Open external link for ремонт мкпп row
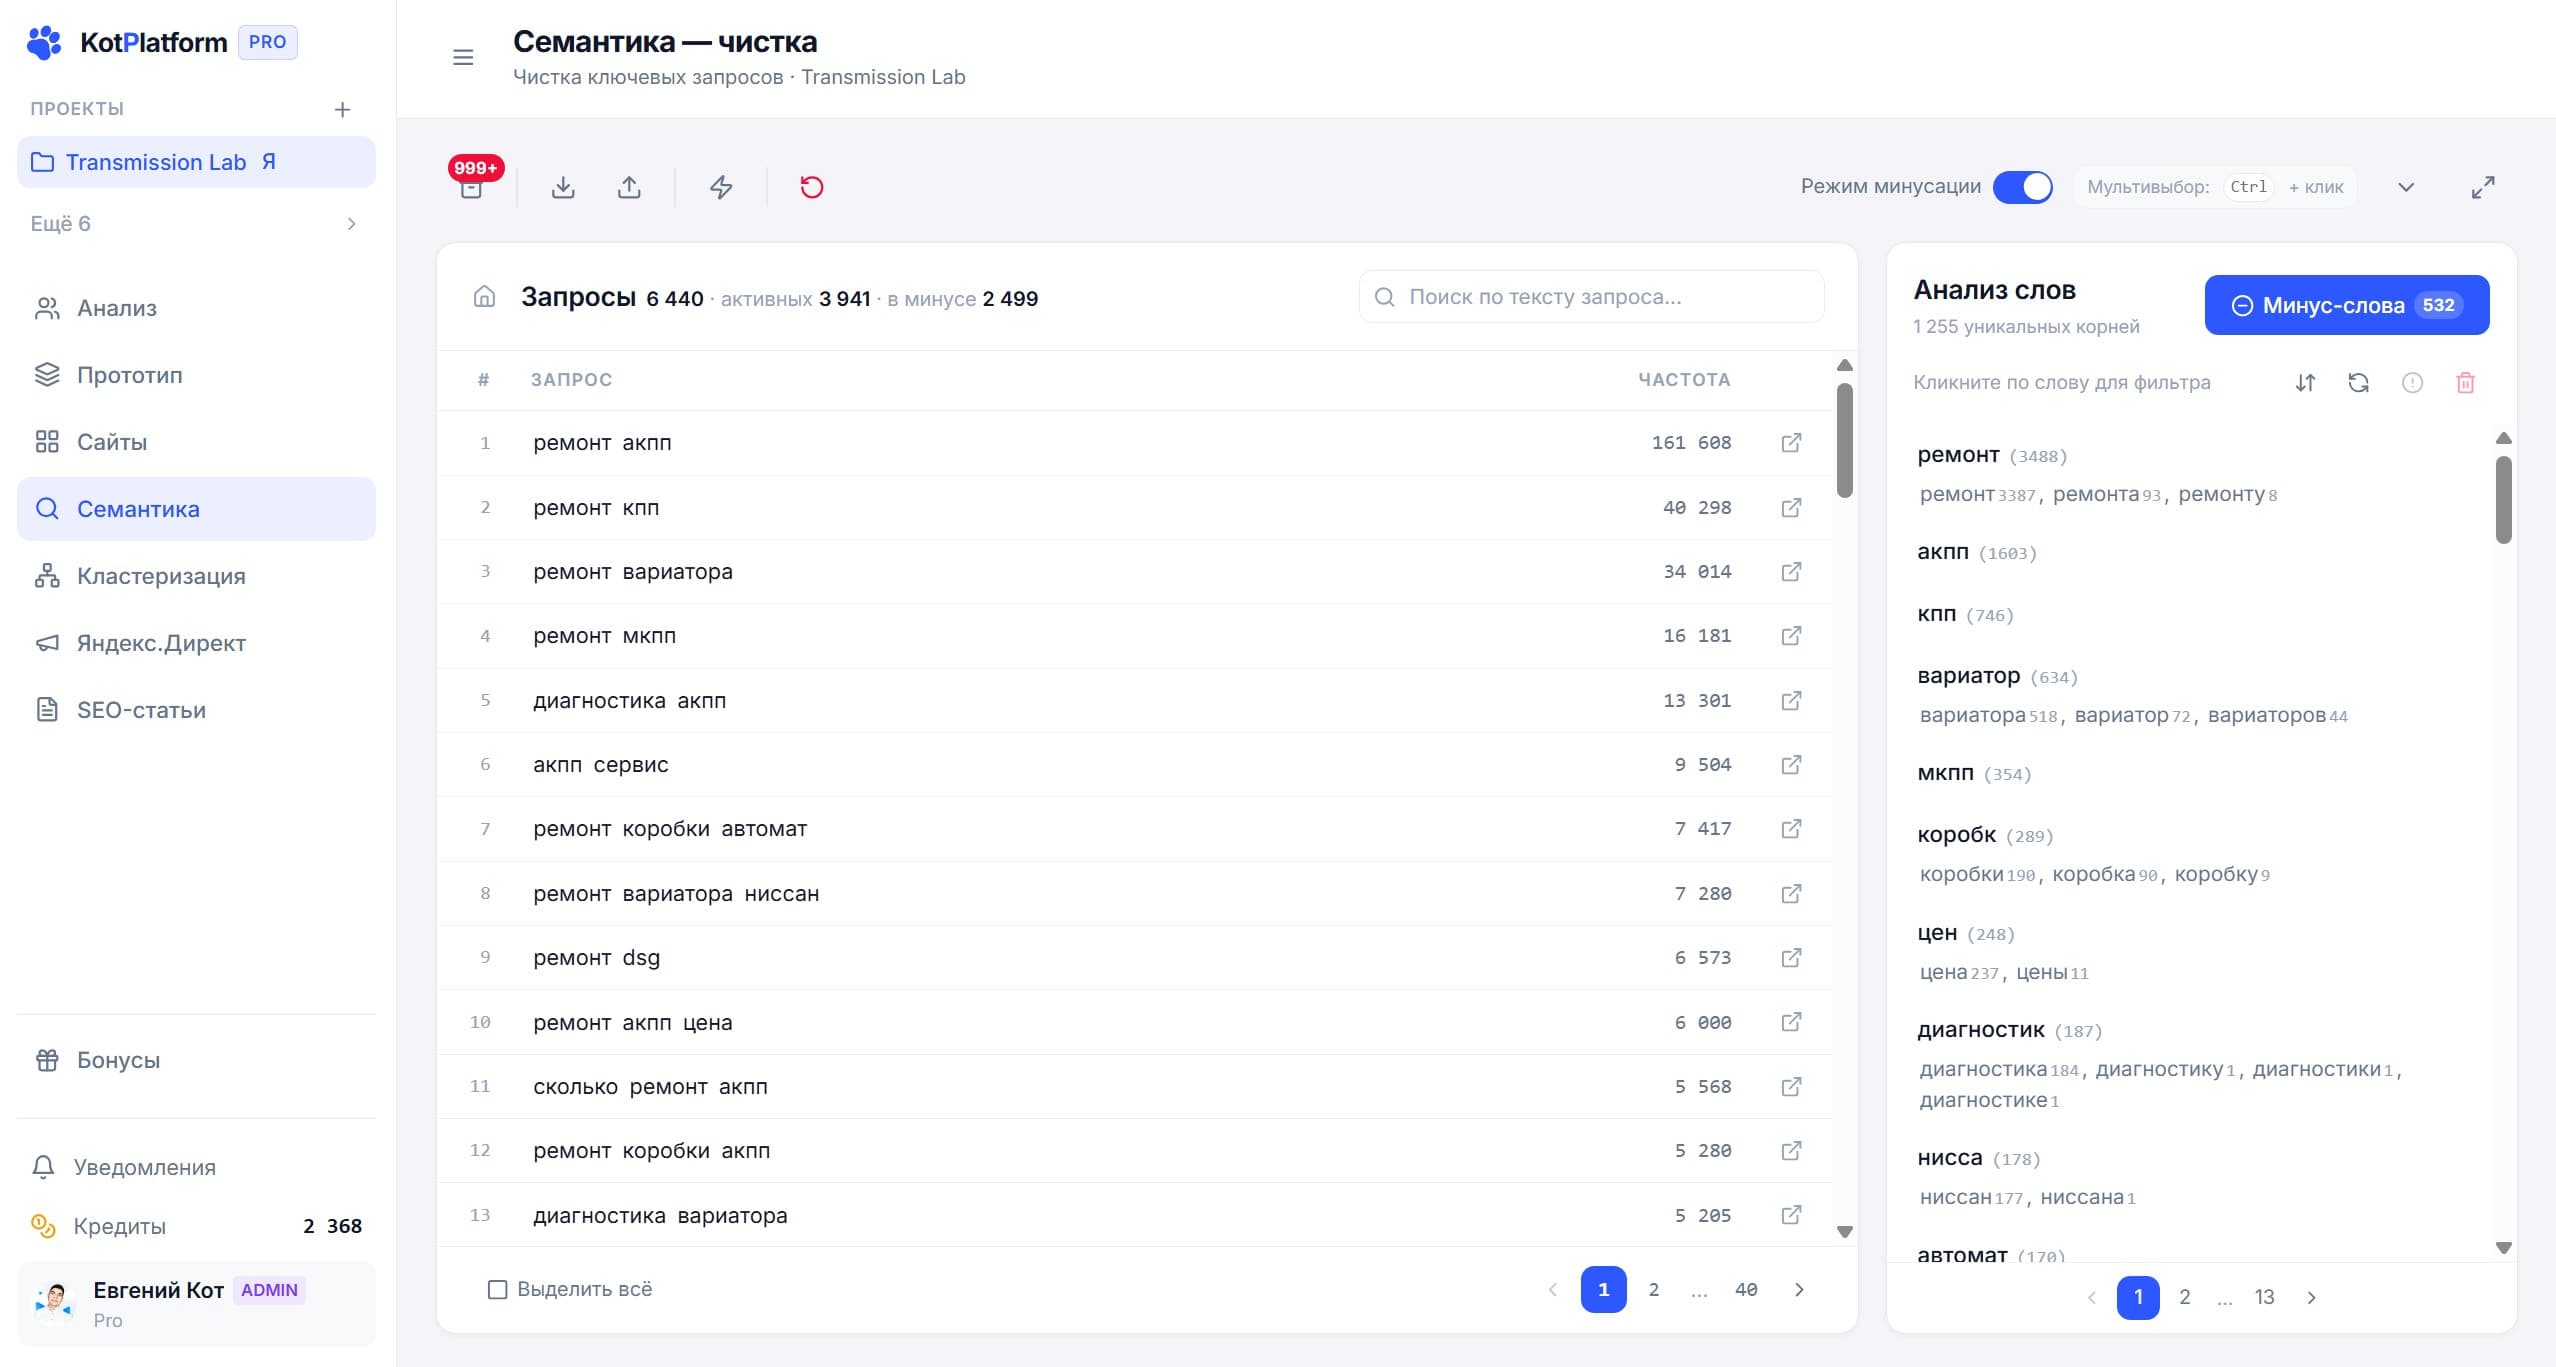Image resolution: width=2556 pixels, height=1367 pixels. click(1791, 636)
